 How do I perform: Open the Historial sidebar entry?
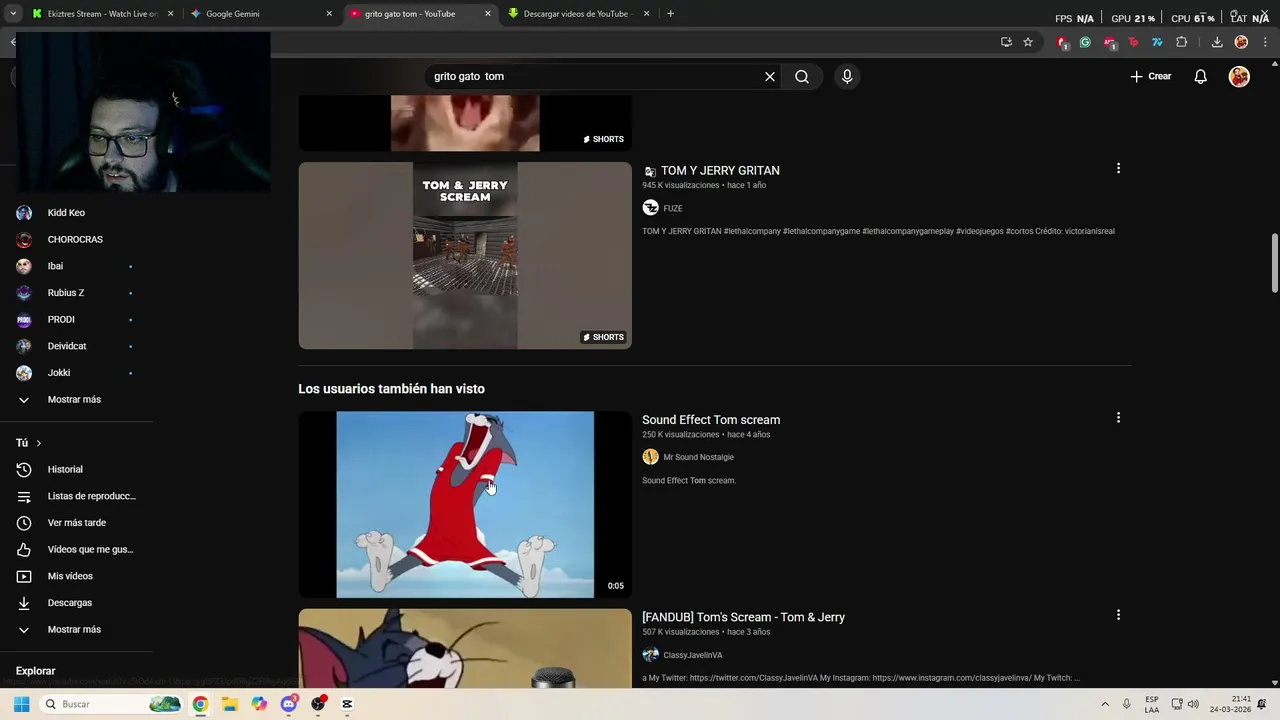tap(76, 469)
